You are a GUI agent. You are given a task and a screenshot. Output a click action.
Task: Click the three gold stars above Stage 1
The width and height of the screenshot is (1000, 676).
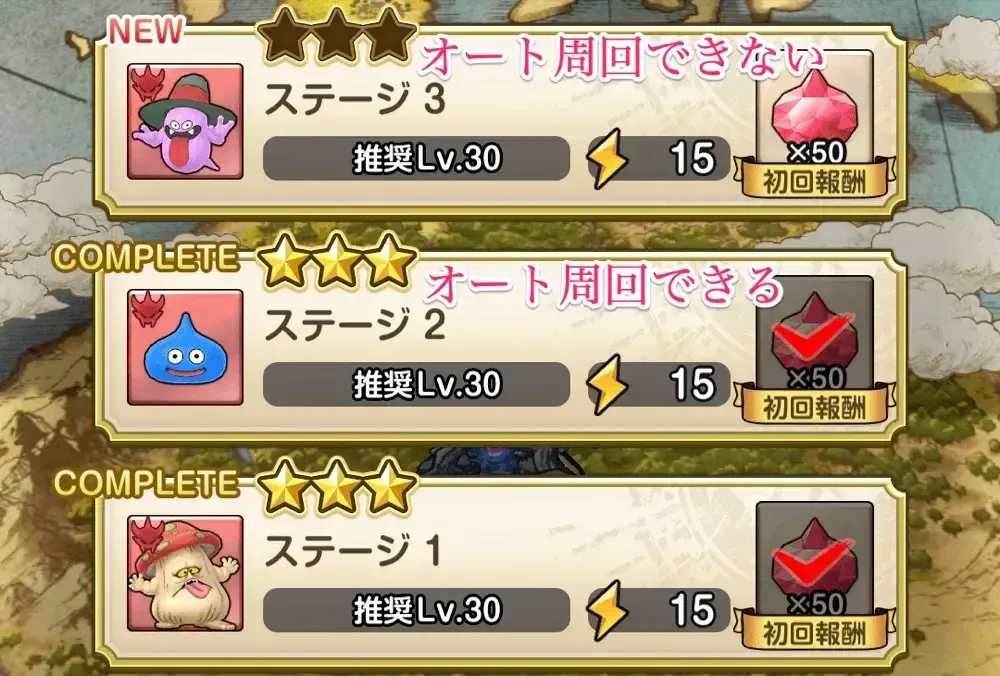click(337, 486)
